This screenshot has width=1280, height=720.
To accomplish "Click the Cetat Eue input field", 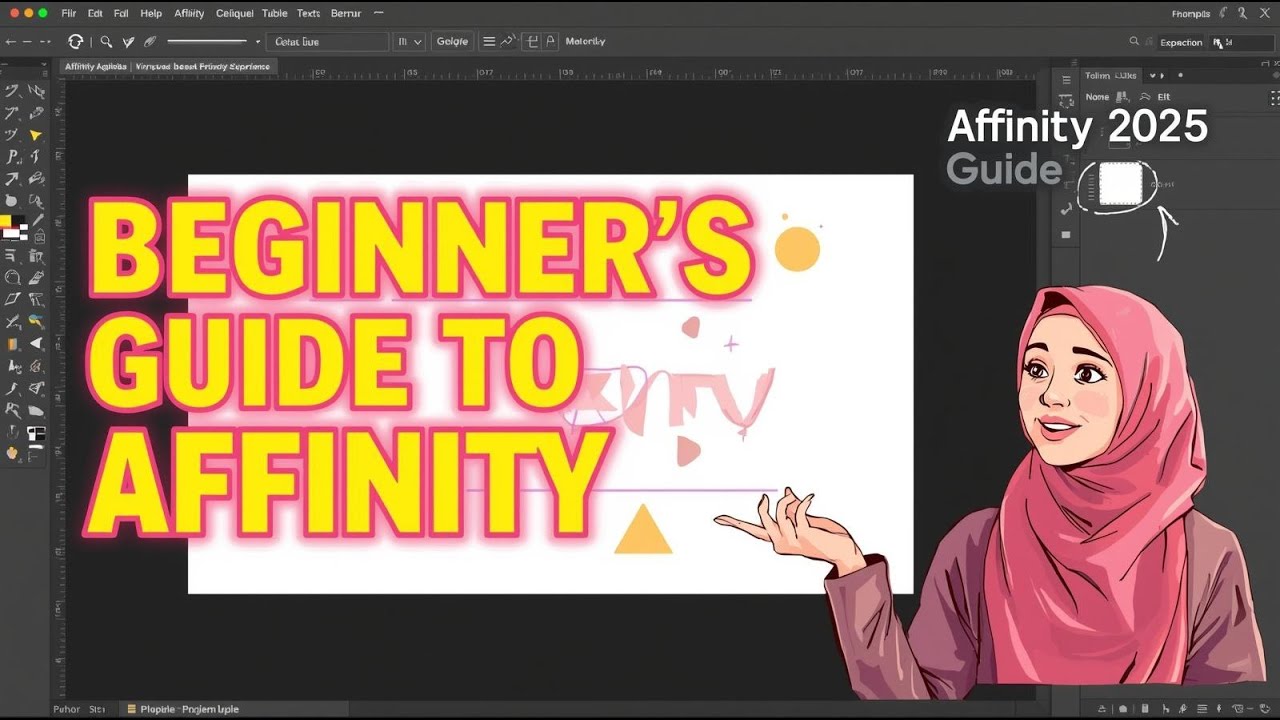I will pos(327,42).
